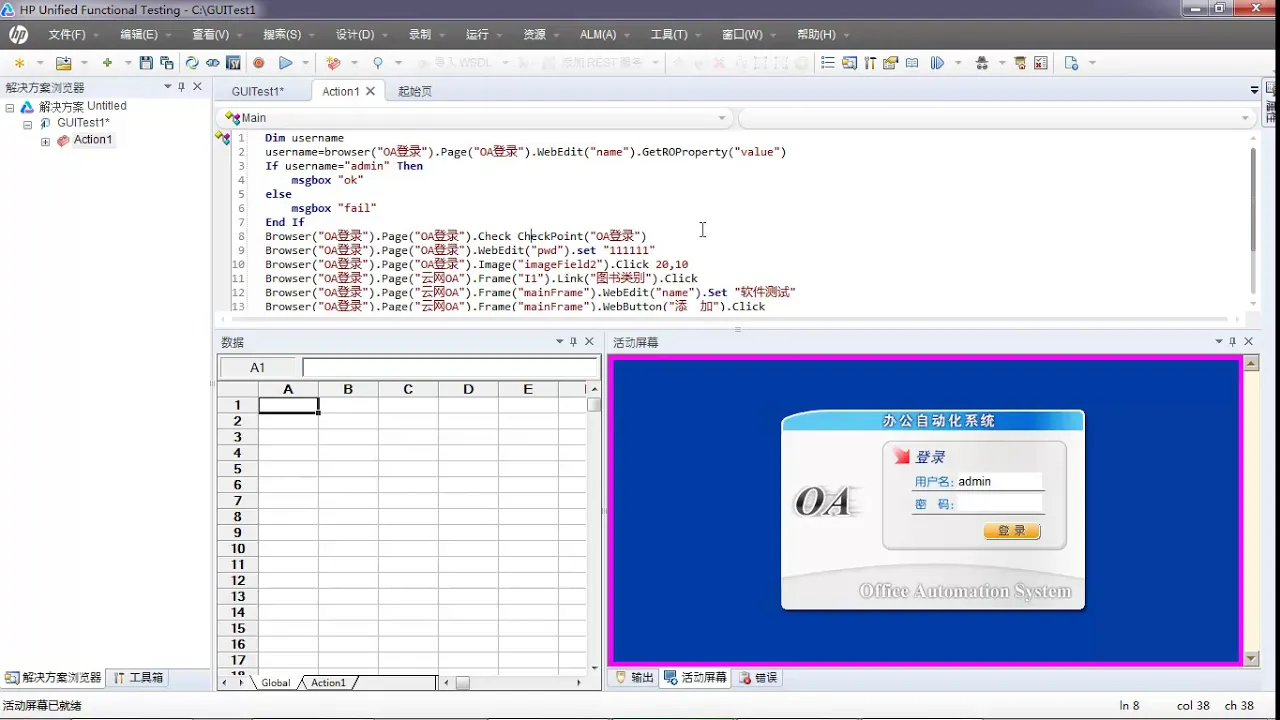Open the 查看(V) menu
Image resolution: width=1280 pixels, height=720 pixels.
[x=210, y=35]
